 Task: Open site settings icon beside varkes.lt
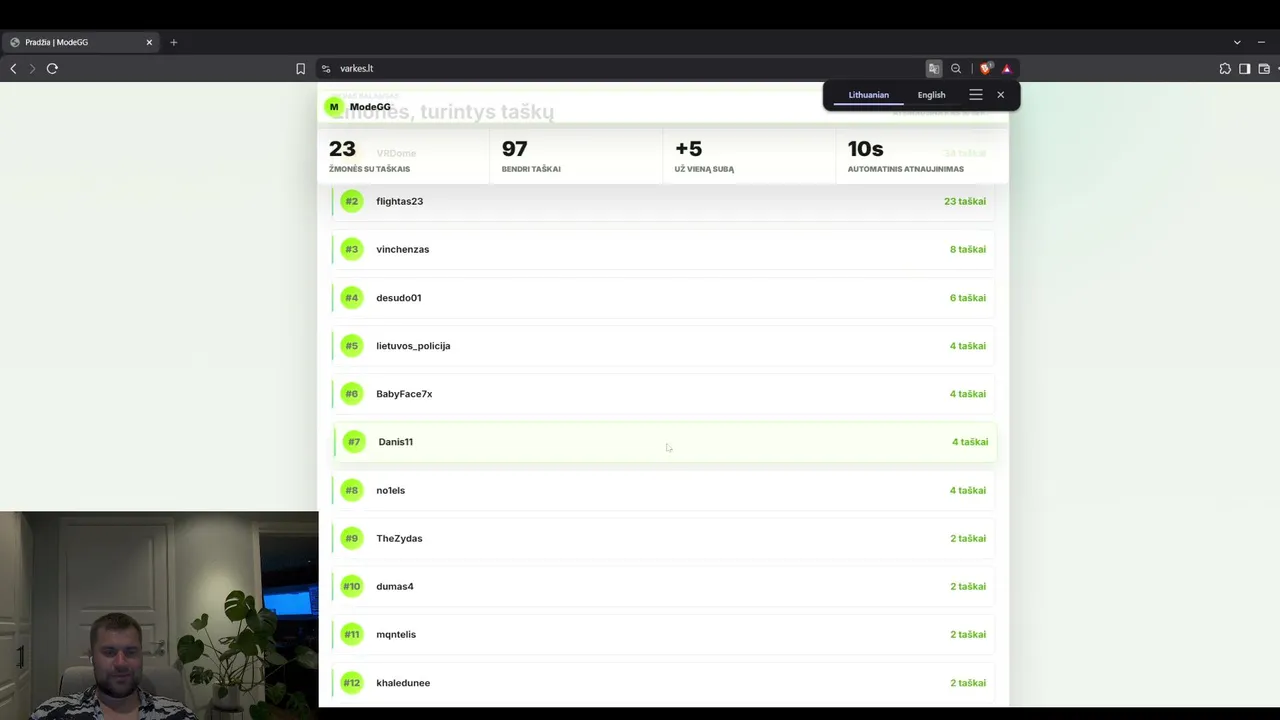click(325, 69)
